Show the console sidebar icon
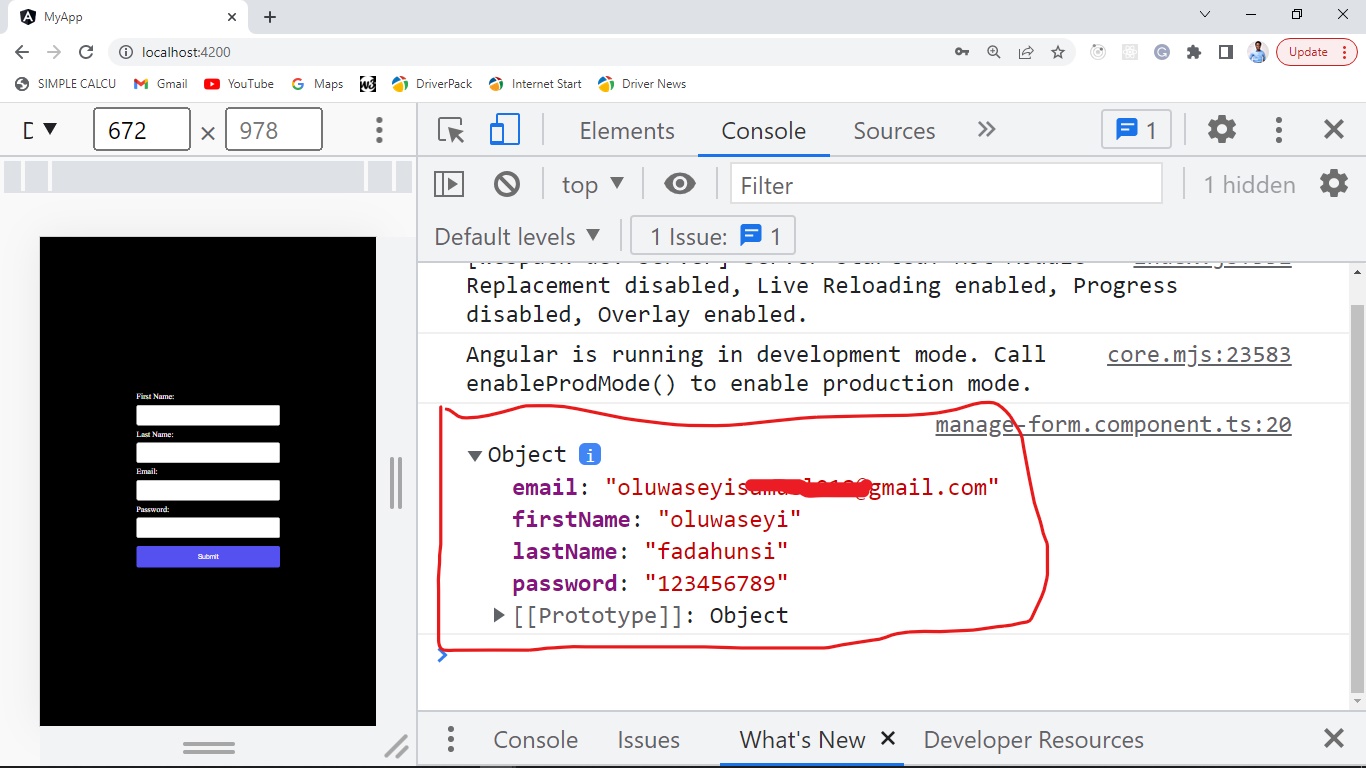 coord(449,184)
